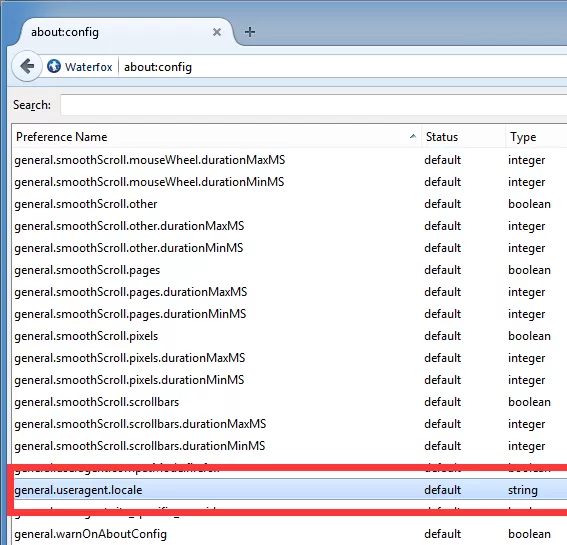The width and height of the screenshot is (567, 545).
Task: Select general.smoothScroll.other preference
Action: coord(290,204)
